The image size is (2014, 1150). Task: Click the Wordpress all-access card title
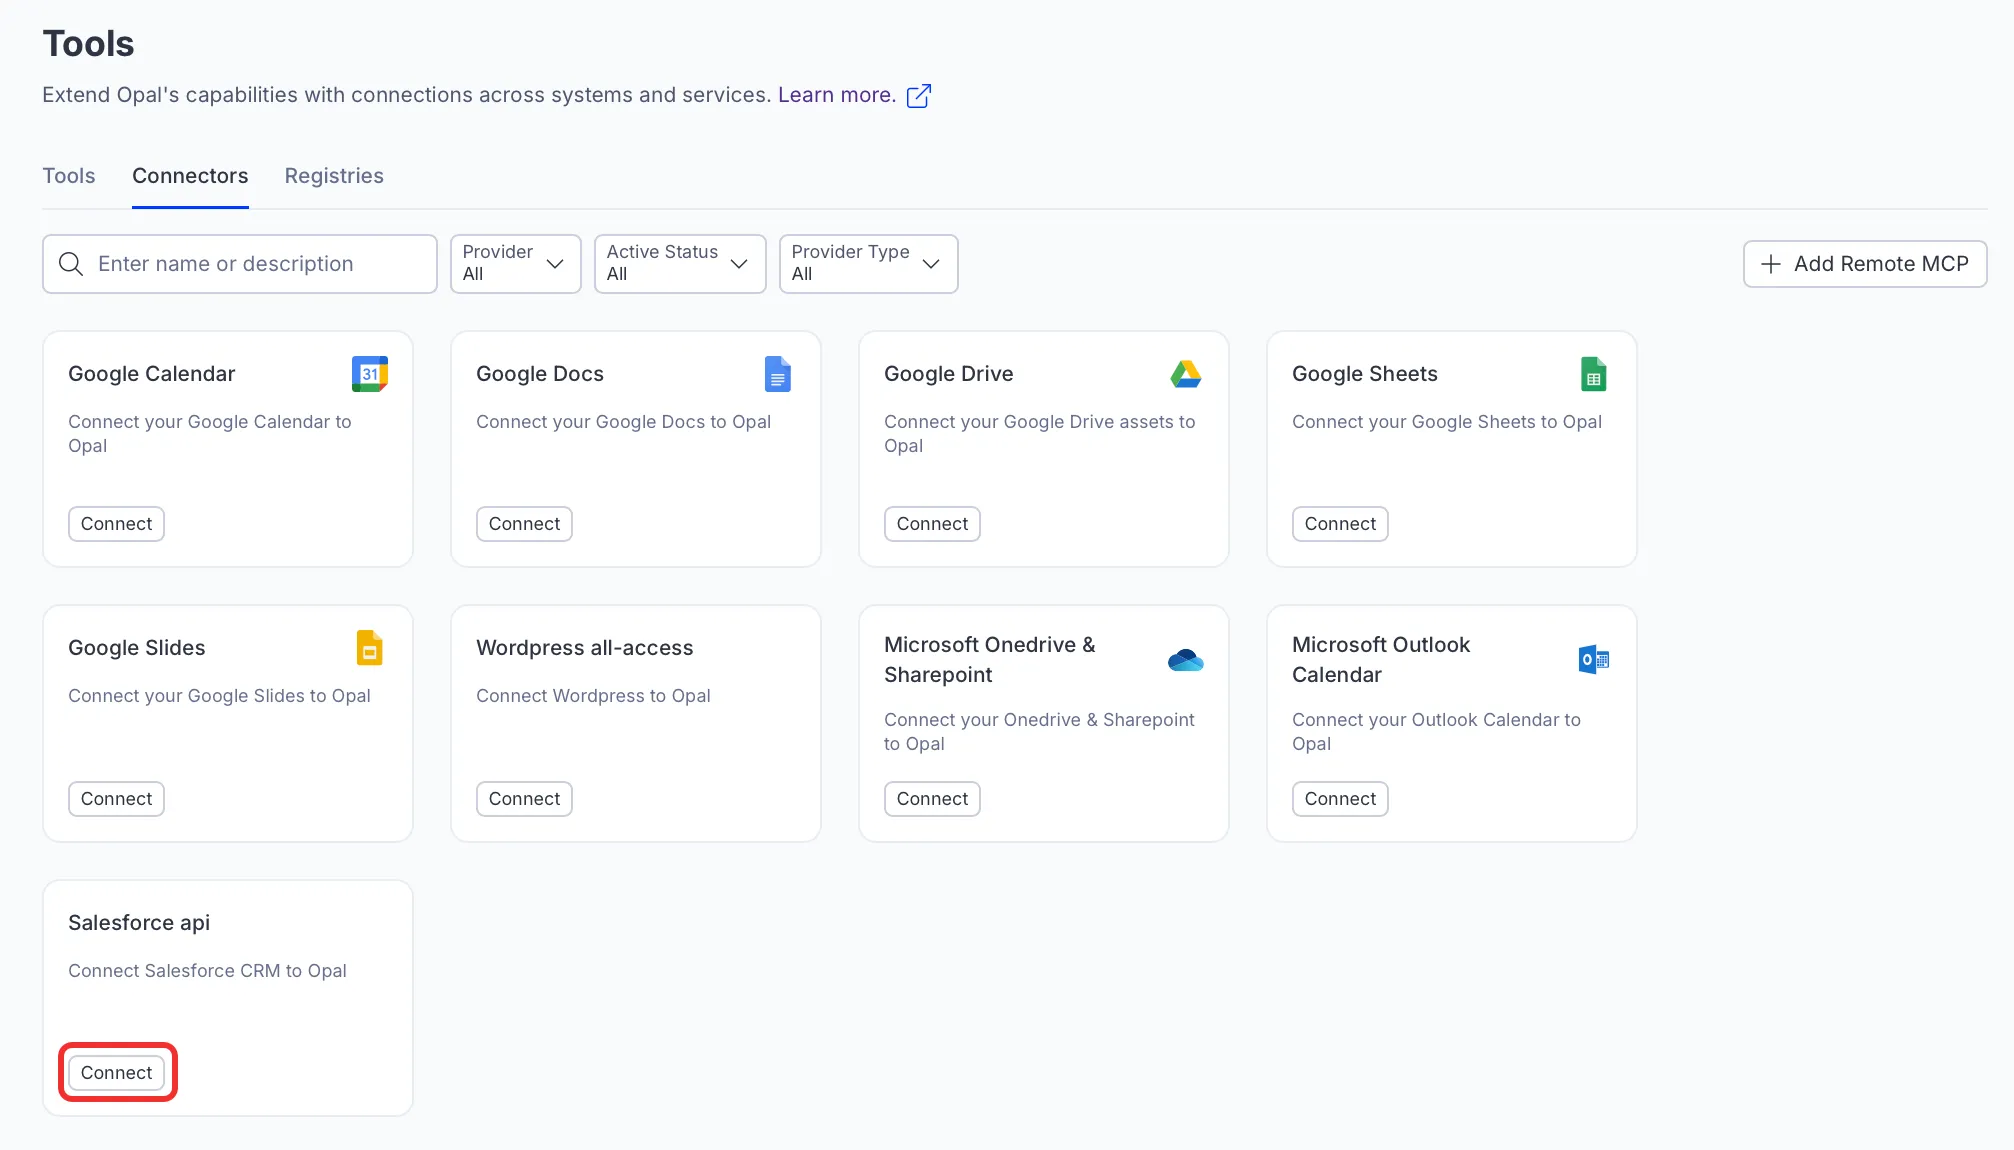[585, 648]
